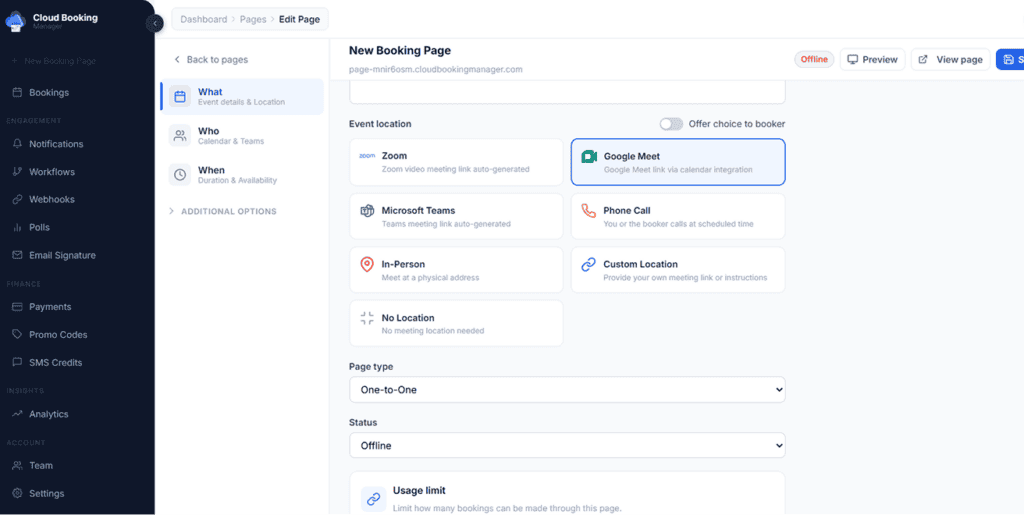The image size is (1024, 515).
Task: Click the View page button
Action: 950,60
